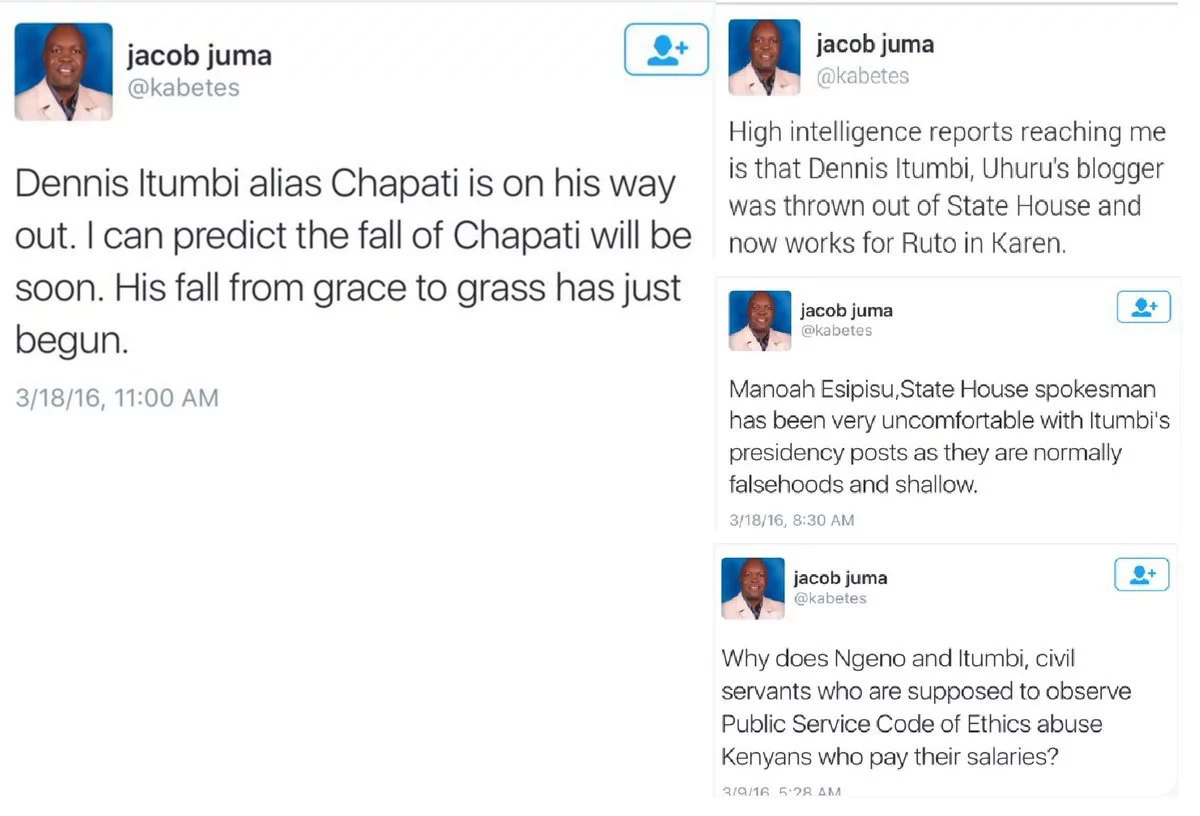Click the 3/18/16, 11:00 AM timestamp
This screenshot has height=816, width=1200.
coord(117,398)
